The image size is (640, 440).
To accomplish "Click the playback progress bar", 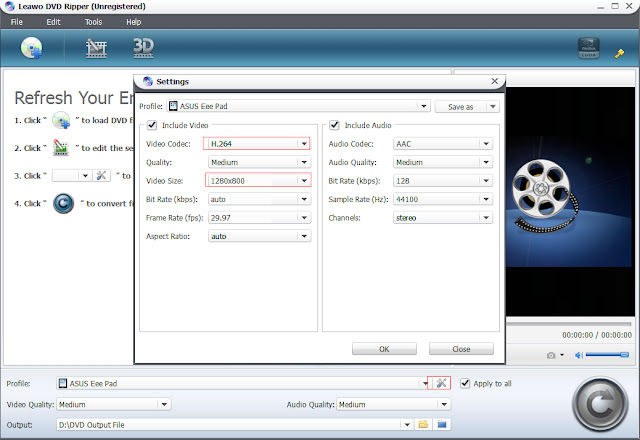I will (x=570, y=323).
